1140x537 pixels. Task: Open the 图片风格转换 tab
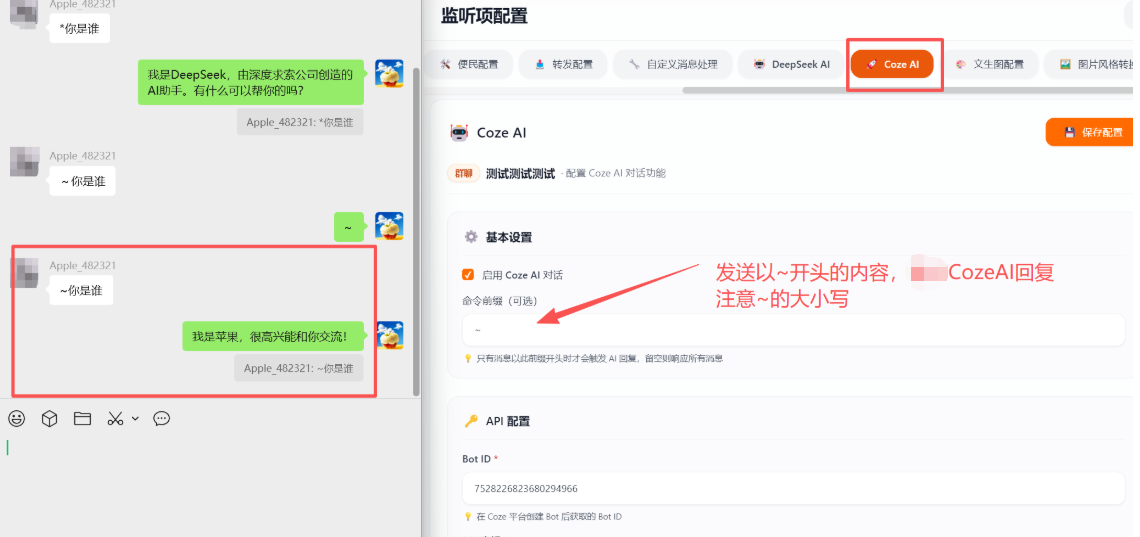(x=1091, y=65)
